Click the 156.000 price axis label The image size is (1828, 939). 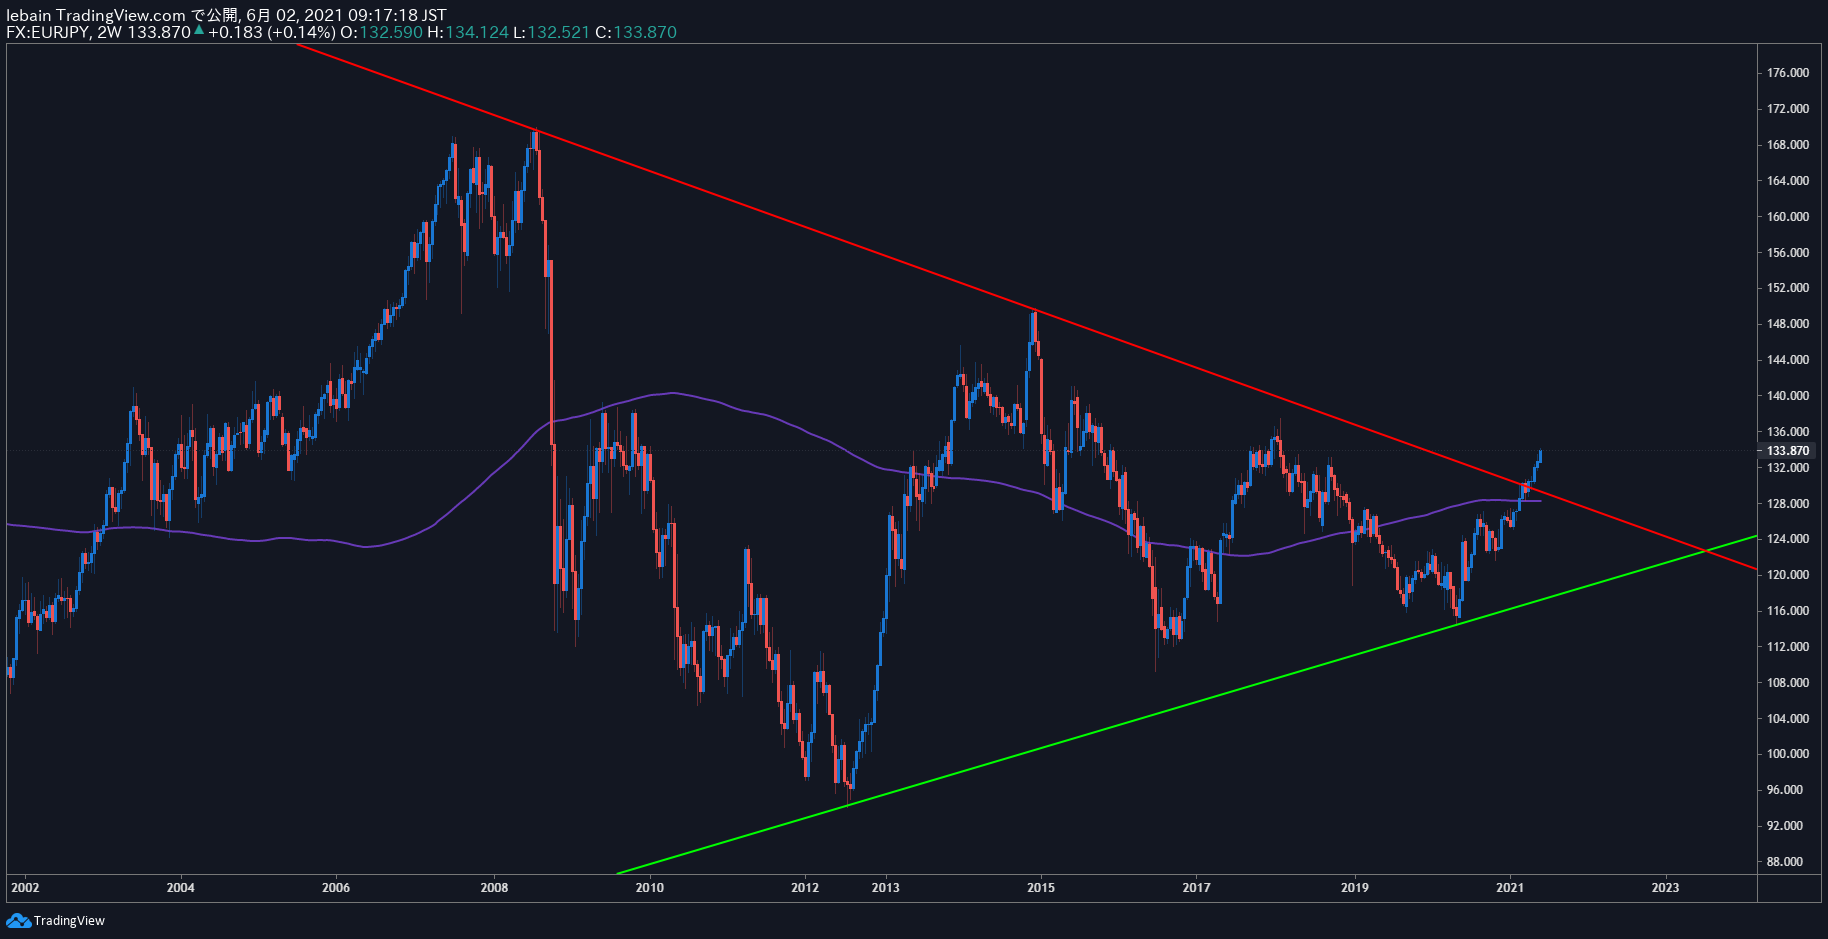1788,253
